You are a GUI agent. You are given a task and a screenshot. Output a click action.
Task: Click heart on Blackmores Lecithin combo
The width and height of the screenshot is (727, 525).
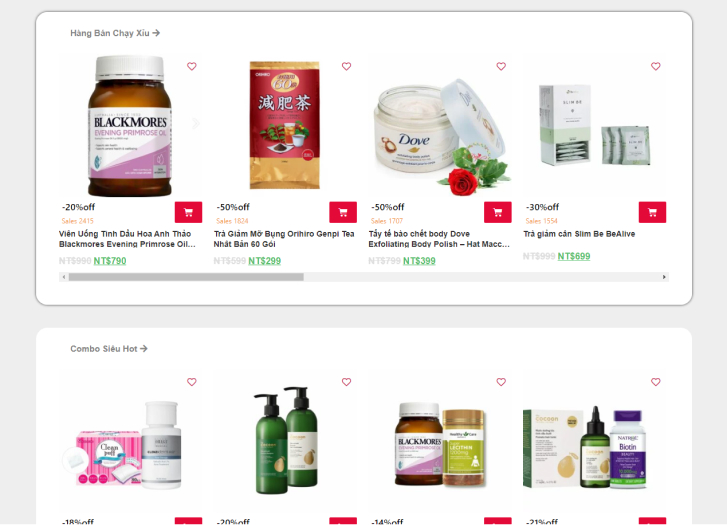[x=501, y=382]
